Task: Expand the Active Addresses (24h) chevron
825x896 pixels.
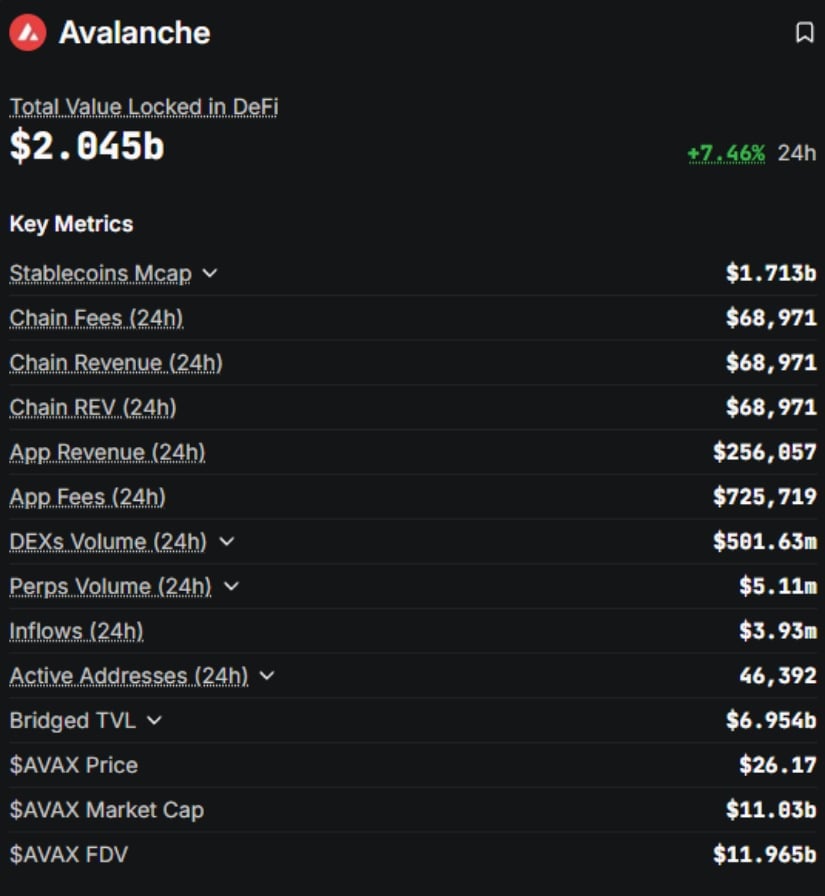Action: [267, 675]
